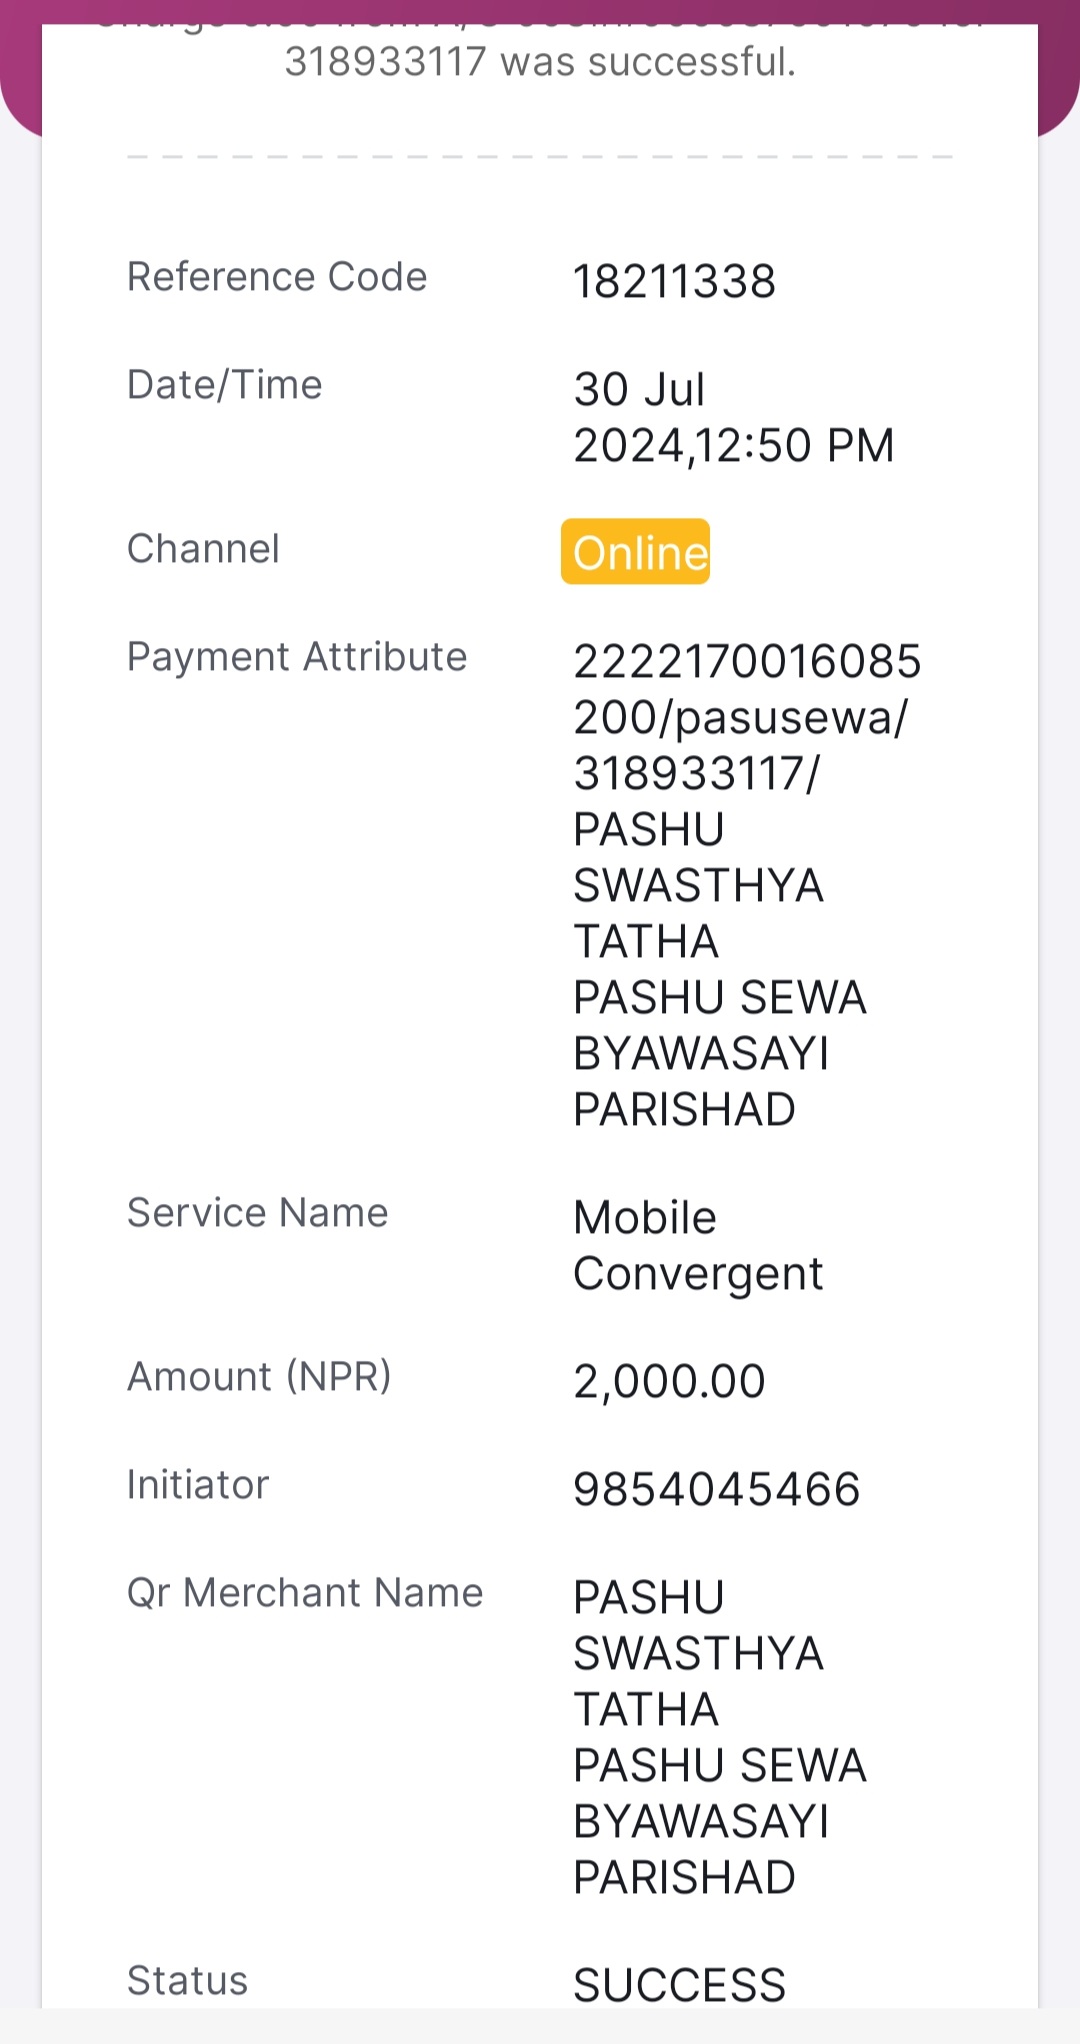1080x2044 pixels.
Task: Tap the Payment Attribute label
Action: tap(297, 657)
